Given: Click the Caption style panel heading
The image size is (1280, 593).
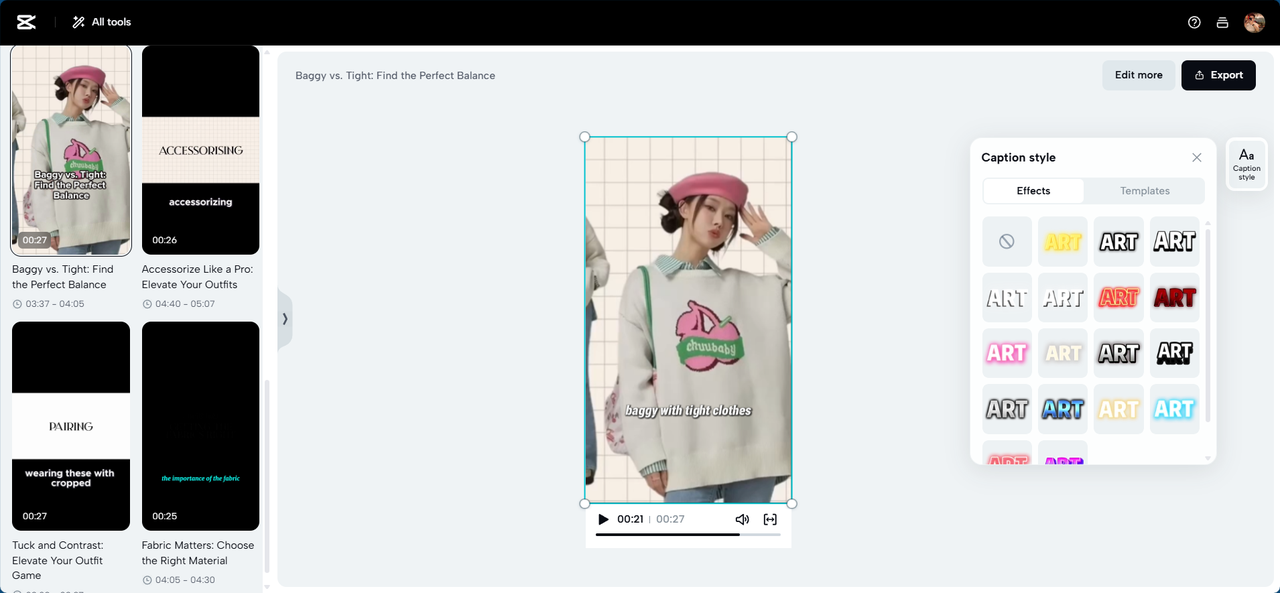Looking at the screenshot, I should [x=1018, y=158].
